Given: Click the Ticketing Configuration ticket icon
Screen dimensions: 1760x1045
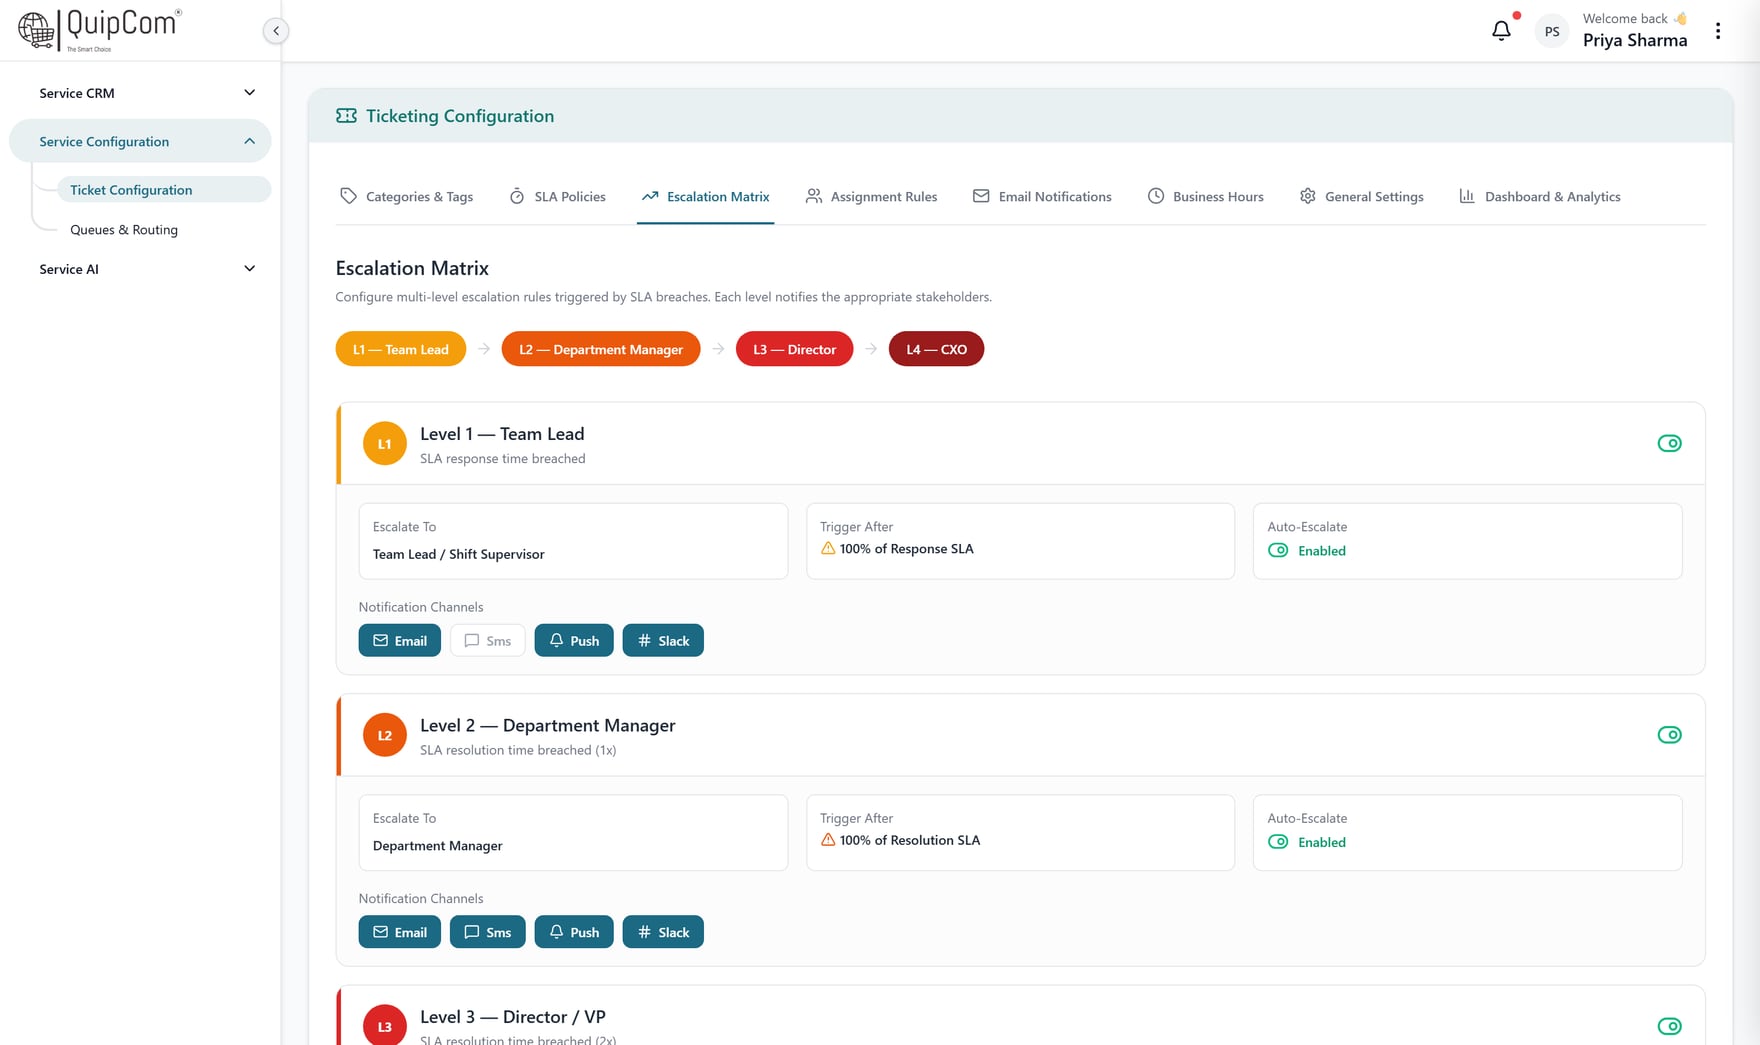Looking at the screenshot, I should 346,116.
